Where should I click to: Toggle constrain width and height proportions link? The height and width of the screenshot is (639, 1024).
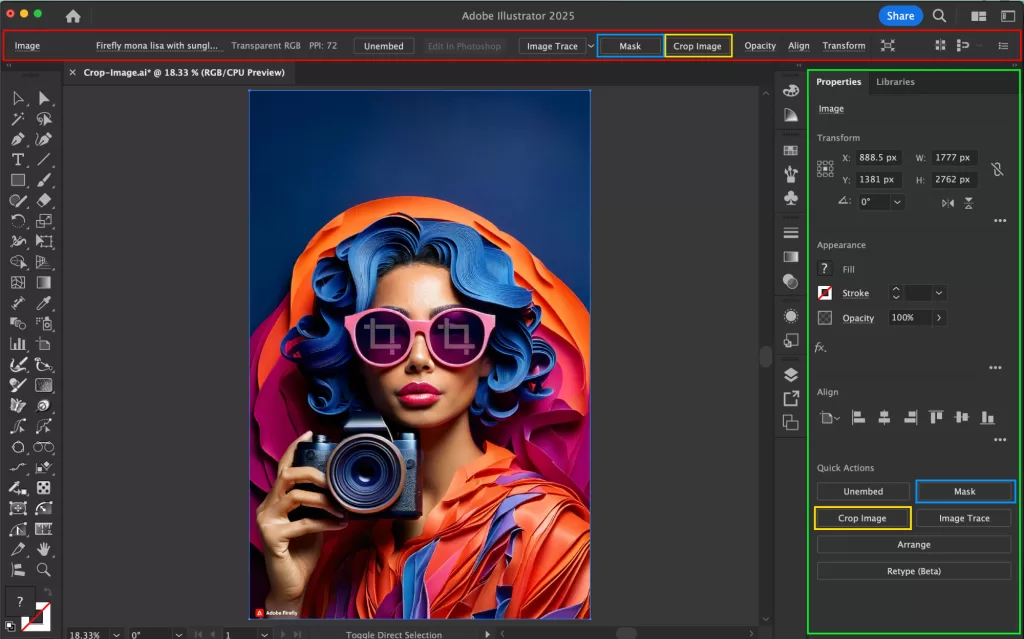pos(997,169)
